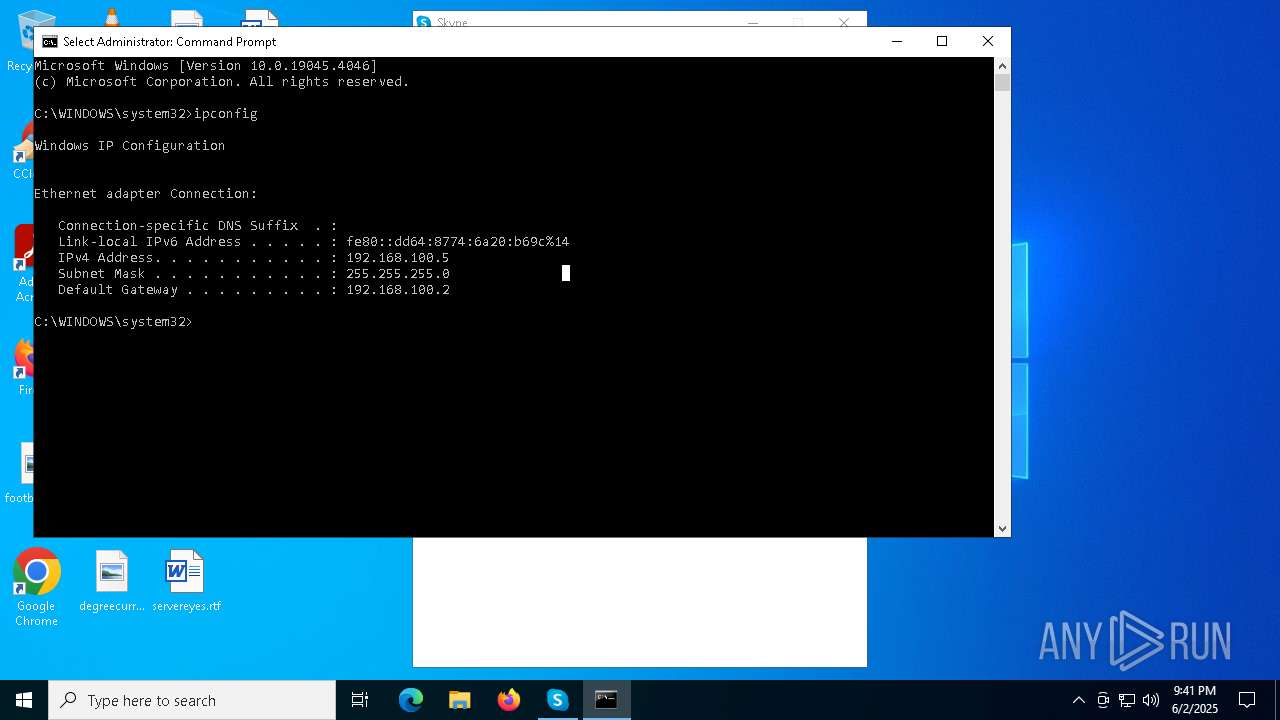This screenshot has height=720, width=1280.
Task: Open the Google Chrome desktop shortcut
Action: tap(36, 588)
